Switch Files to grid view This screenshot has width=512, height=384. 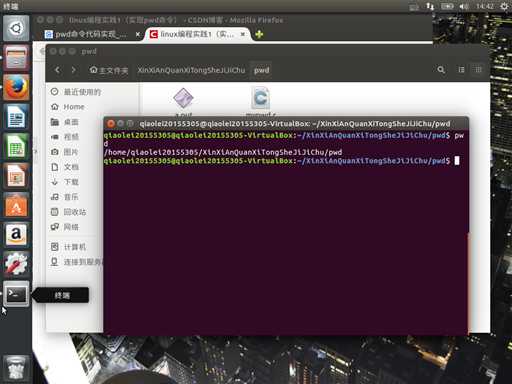(478, 70)
